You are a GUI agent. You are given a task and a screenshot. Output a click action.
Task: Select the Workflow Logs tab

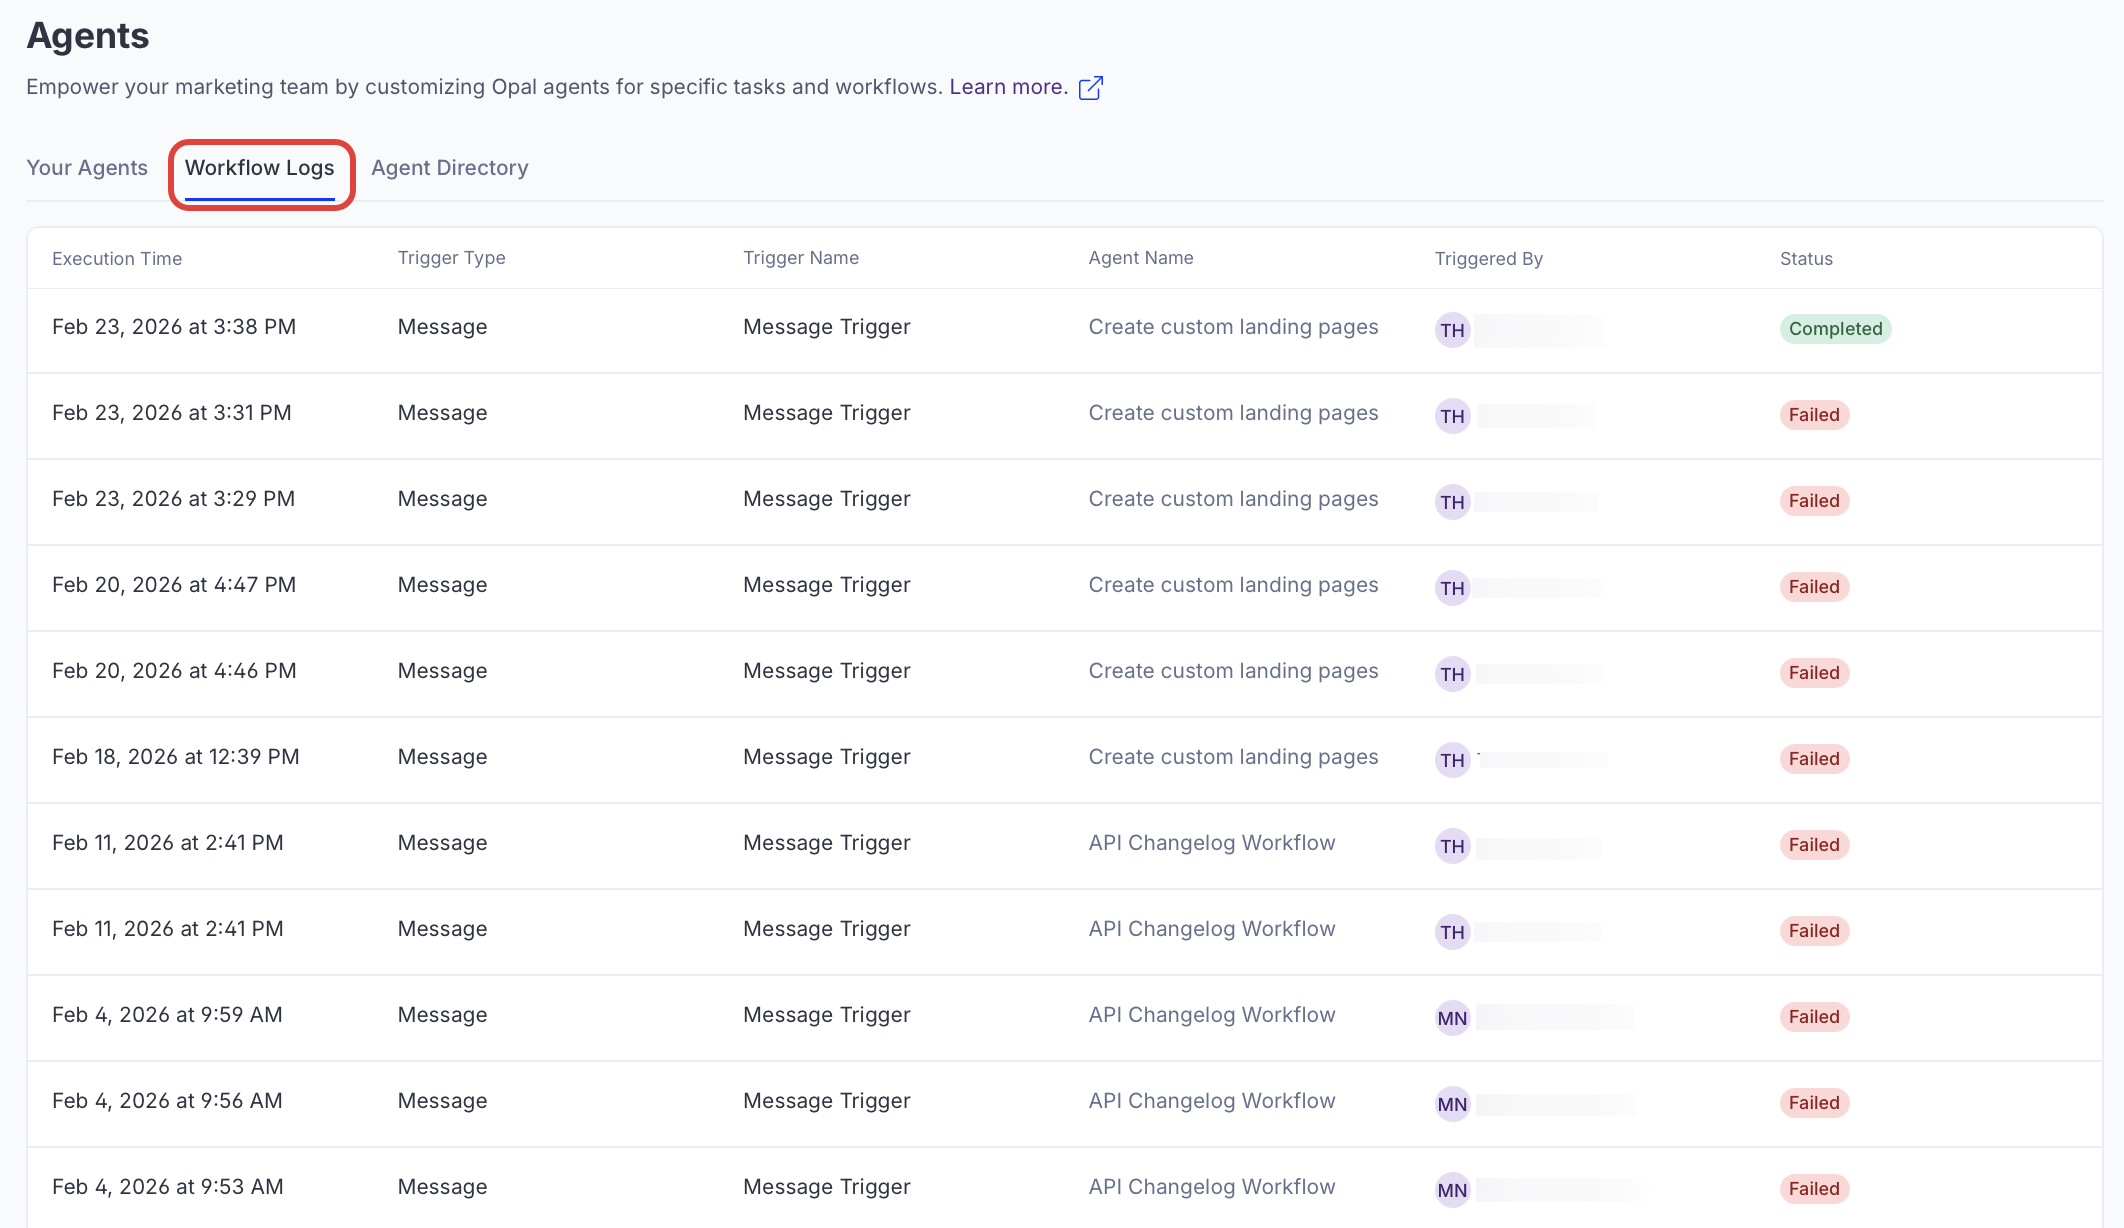[x=260, y=168]
